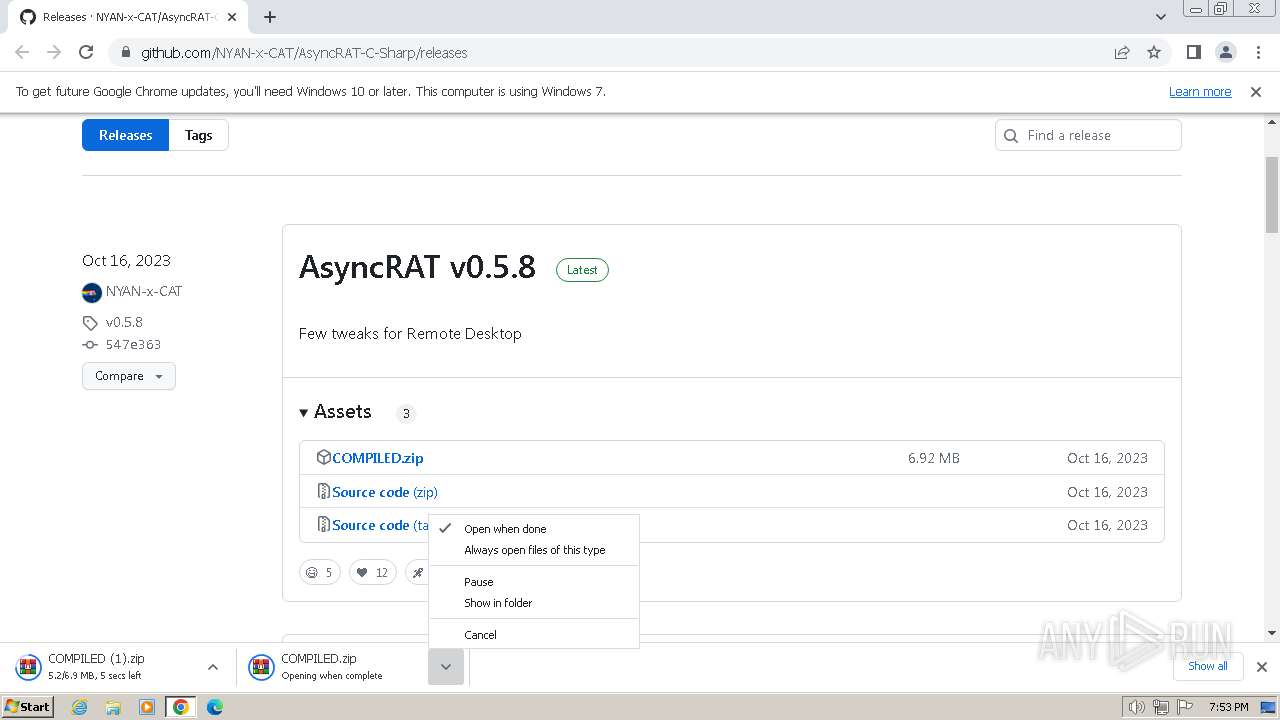Click the Chrome taskbar icon
Image resolution: width=1280 pixels, height=720 pixels.
click(181, 707)
